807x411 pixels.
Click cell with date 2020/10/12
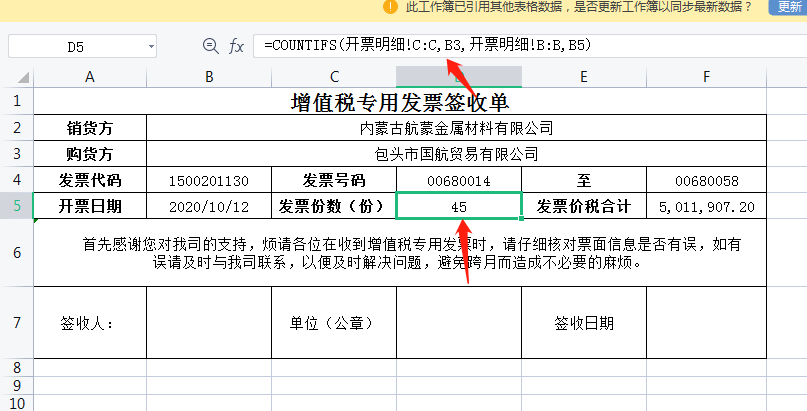209,207
